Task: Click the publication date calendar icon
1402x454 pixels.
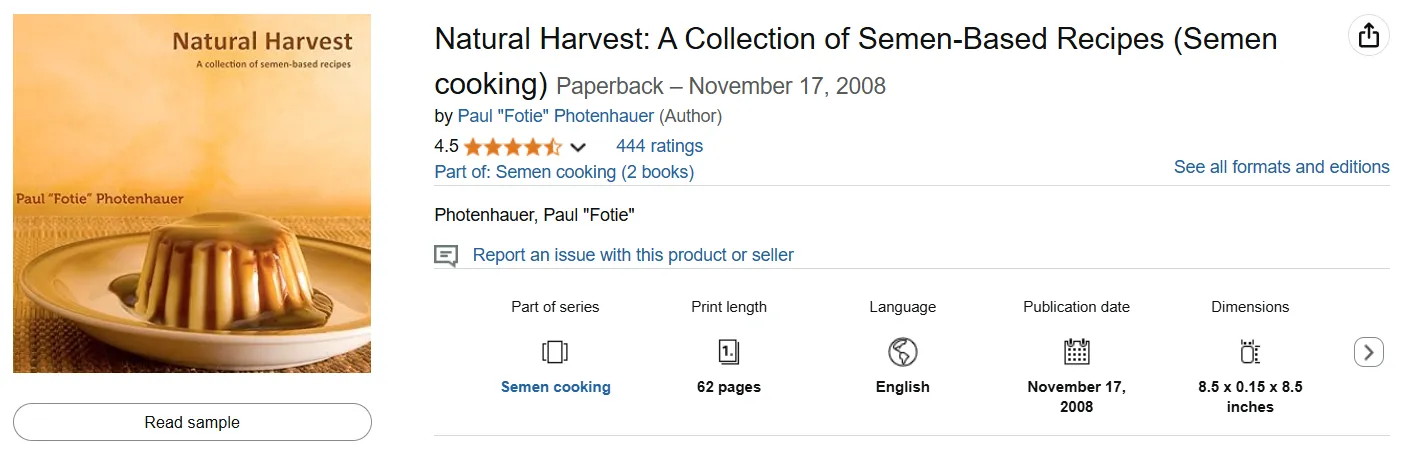Action: point(1076,352)
